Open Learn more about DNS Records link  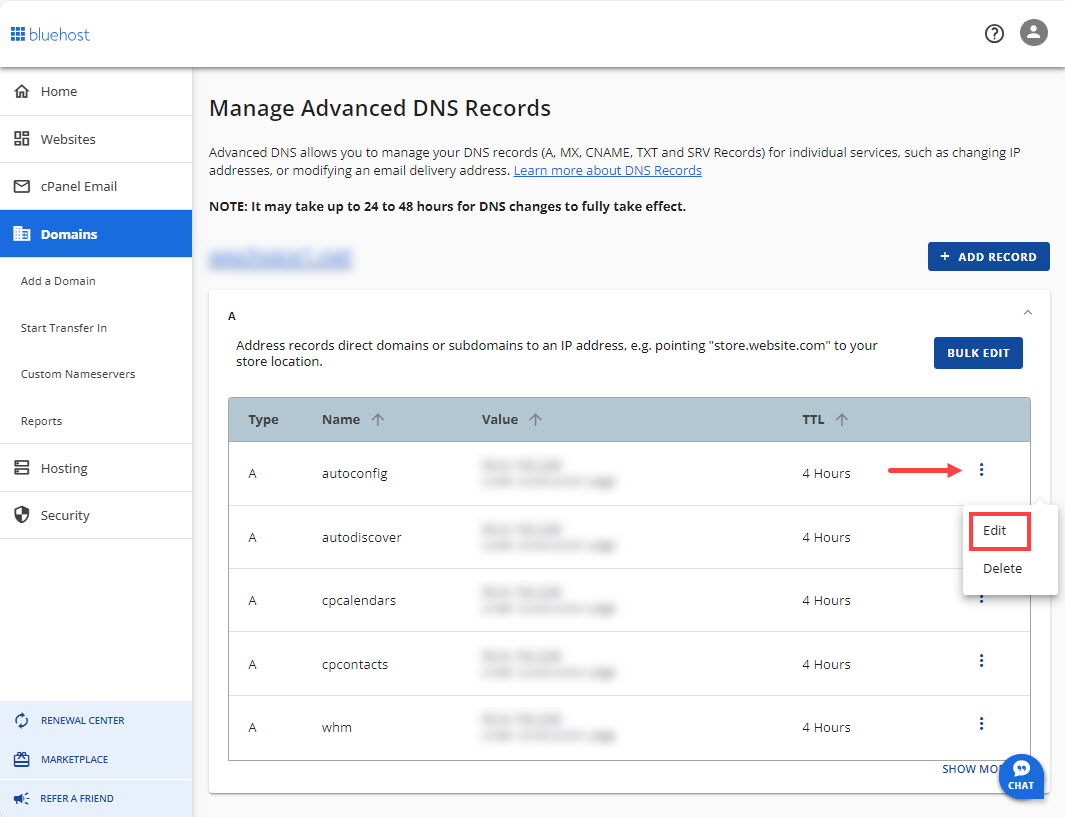coord(607,170)
